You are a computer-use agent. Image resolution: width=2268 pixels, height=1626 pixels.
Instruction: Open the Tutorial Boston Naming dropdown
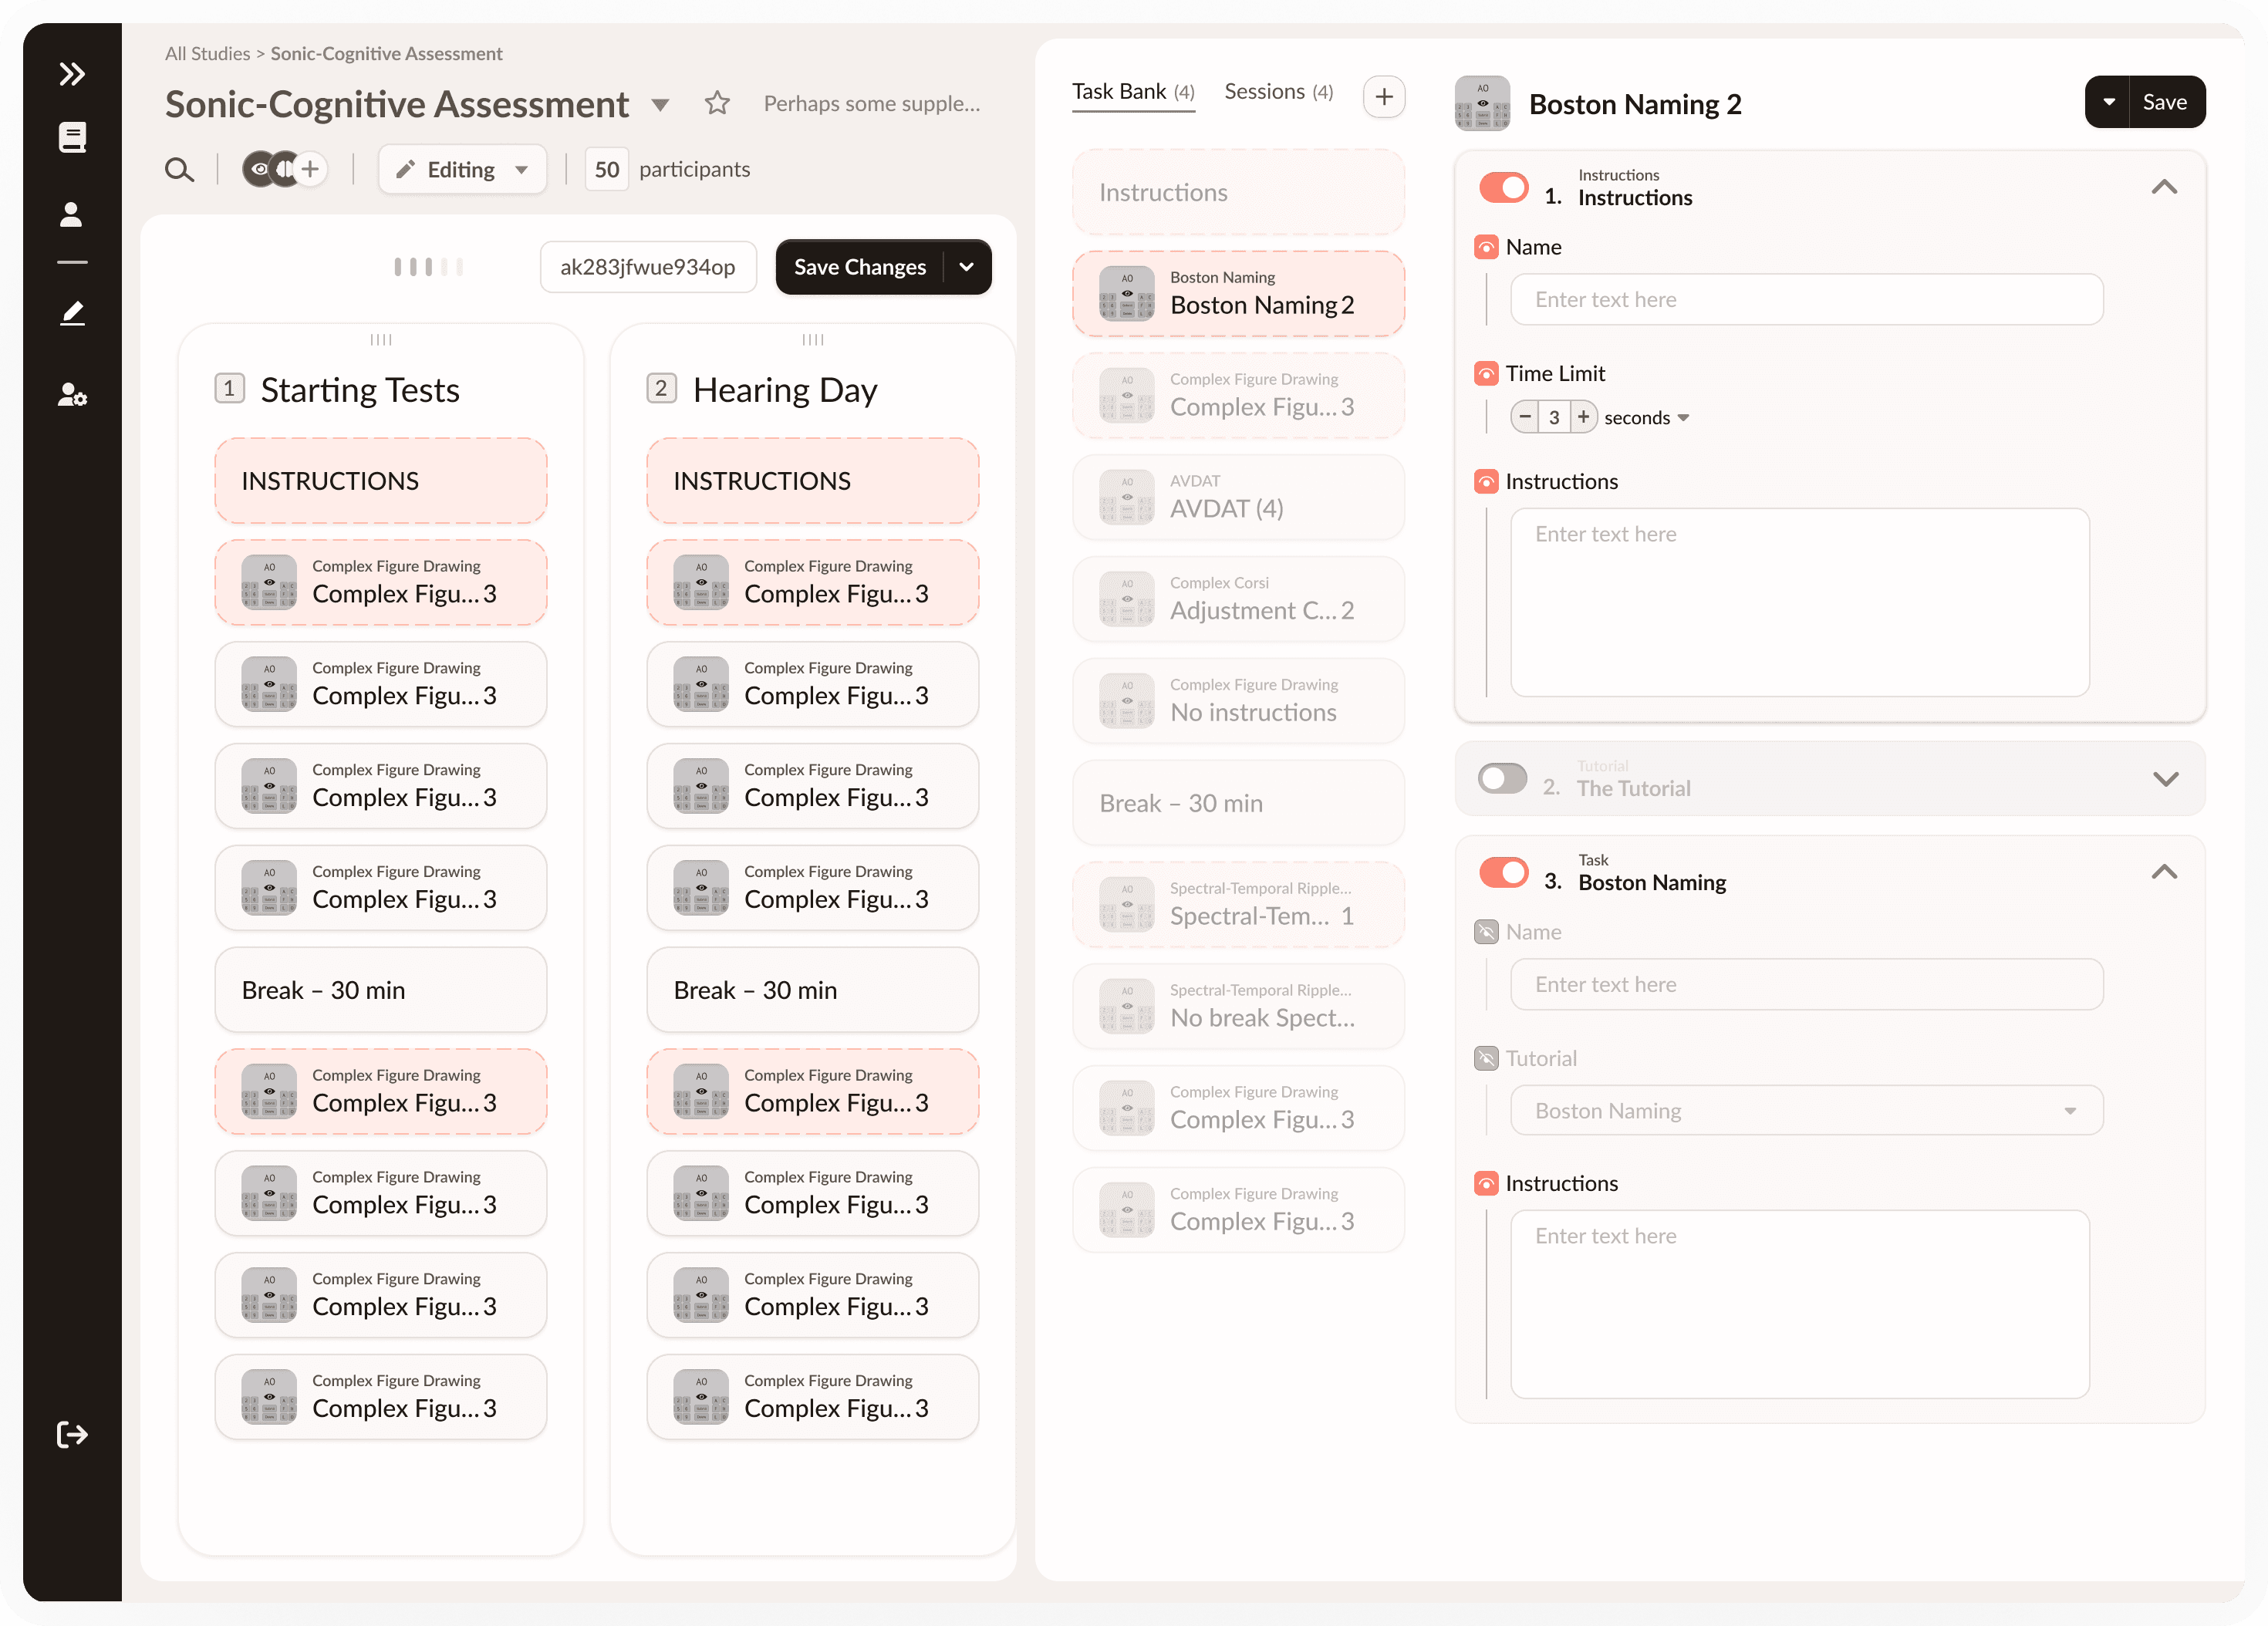(x=1806, y=1111)
